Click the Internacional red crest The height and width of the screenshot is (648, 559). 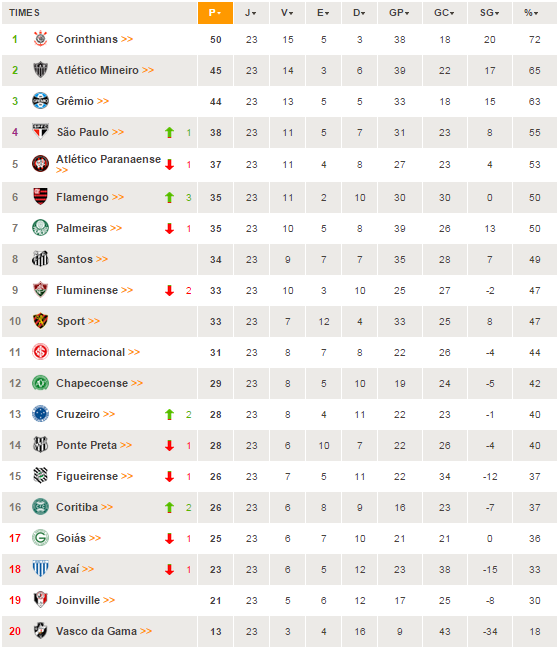[40, 352]
